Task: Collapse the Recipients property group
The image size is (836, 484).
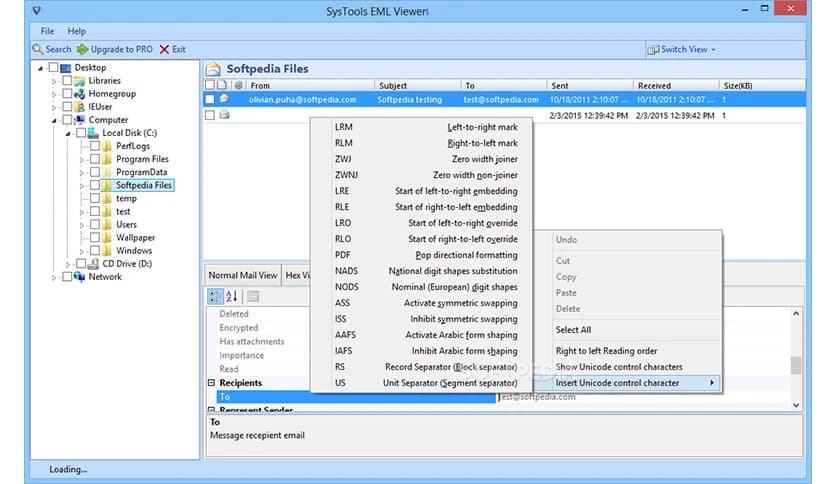Action: click(x=211, y=383)
